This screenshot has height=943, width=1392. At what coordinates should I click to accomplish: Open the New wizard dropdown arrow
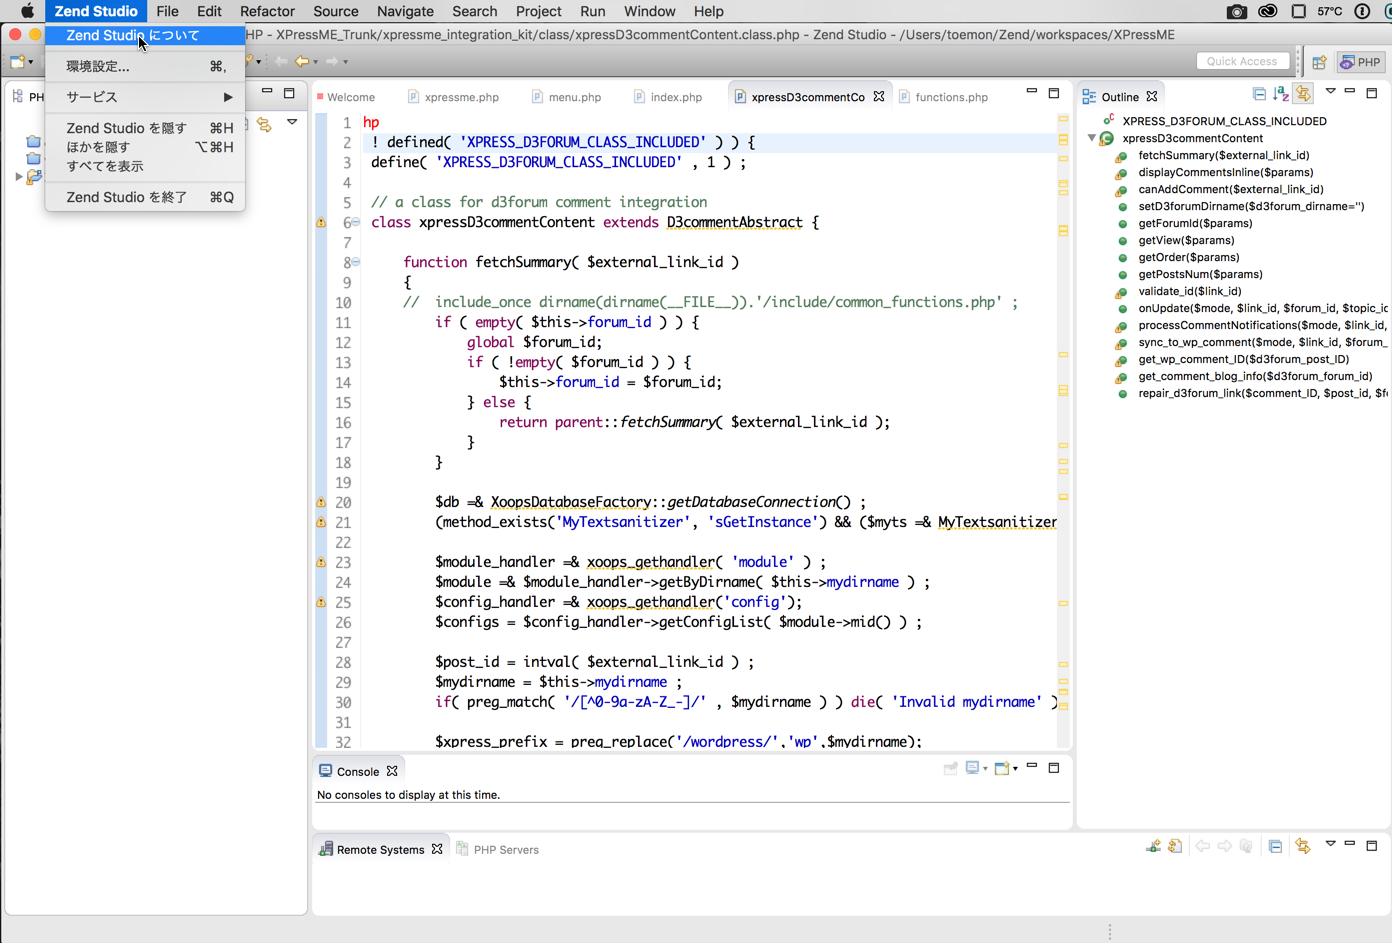coord(31,62)
